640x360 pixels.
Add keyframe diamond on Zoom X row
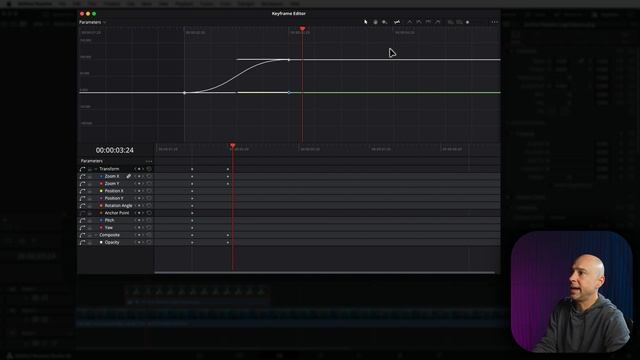coord(139,176)
